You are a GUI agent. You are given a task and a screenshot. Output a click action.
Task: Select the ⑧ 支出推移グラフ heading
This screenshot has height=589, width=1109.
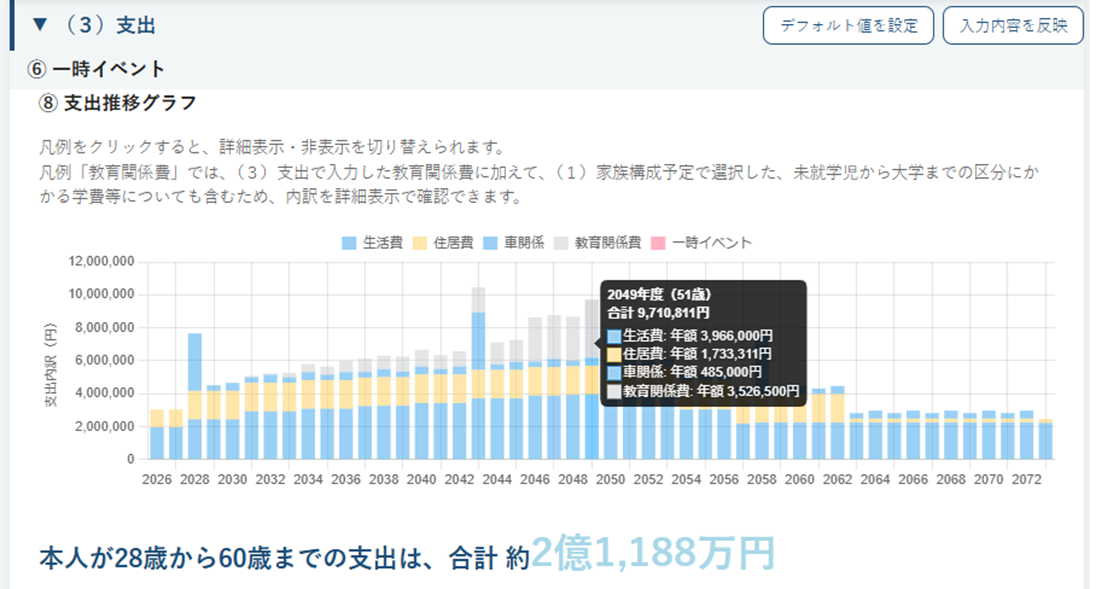(x=117, y=103)
